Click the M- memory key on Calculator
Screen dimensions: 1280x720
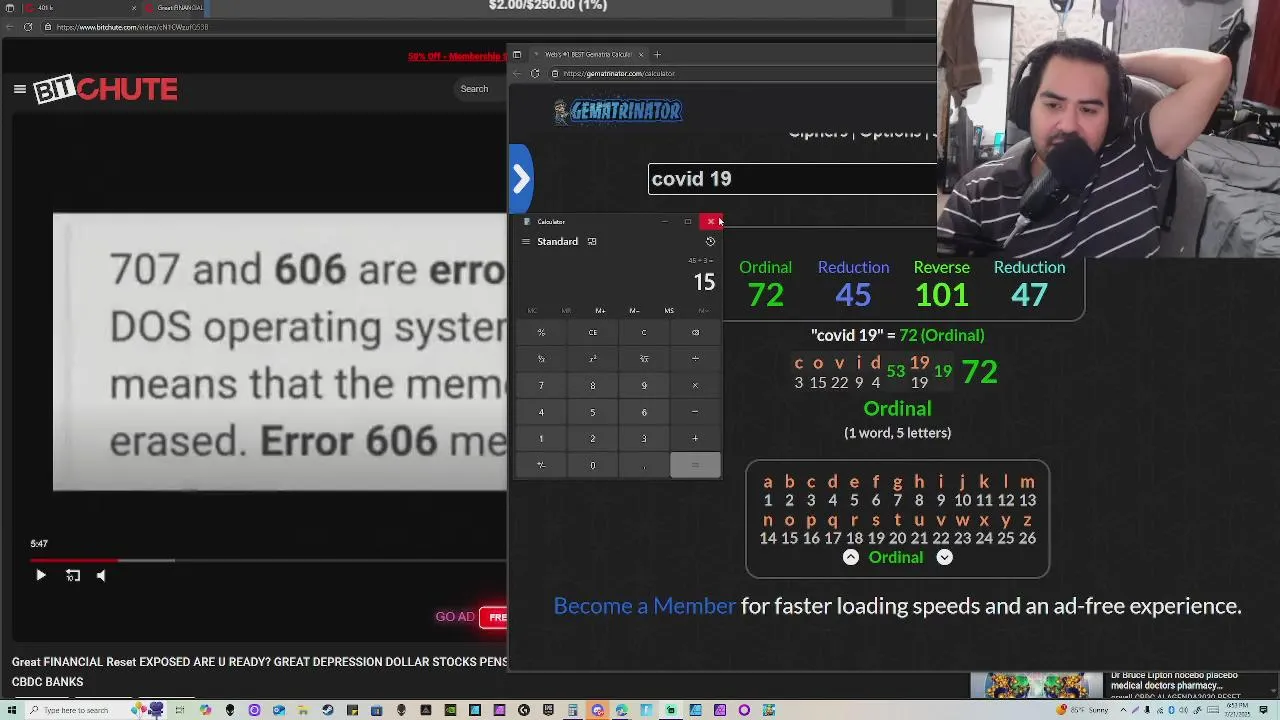click(x=634, y=310)
